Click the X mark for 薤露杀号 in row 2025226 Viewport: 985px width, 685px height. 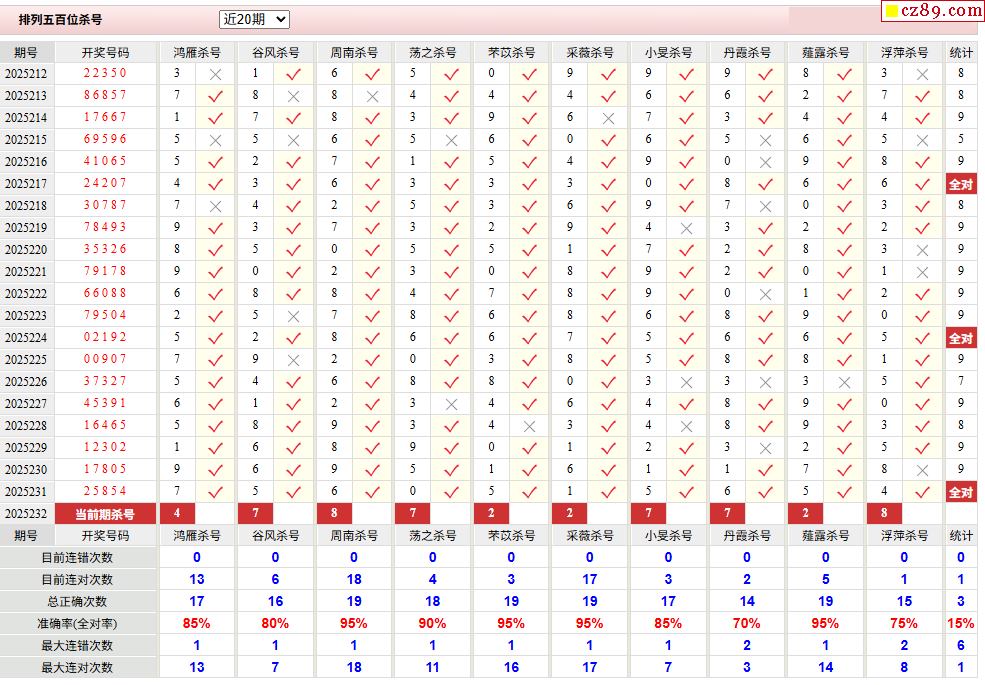(x=844, y=382)
